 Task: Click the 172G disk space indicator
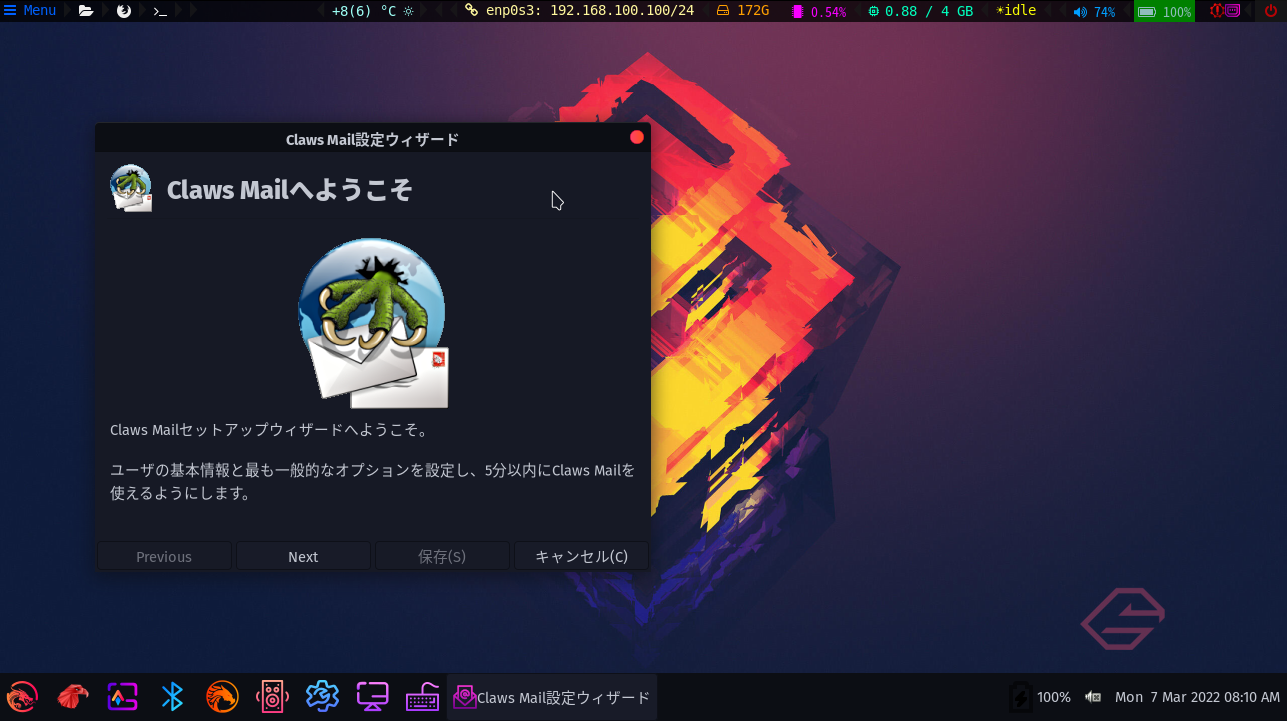tap(743, 11)
